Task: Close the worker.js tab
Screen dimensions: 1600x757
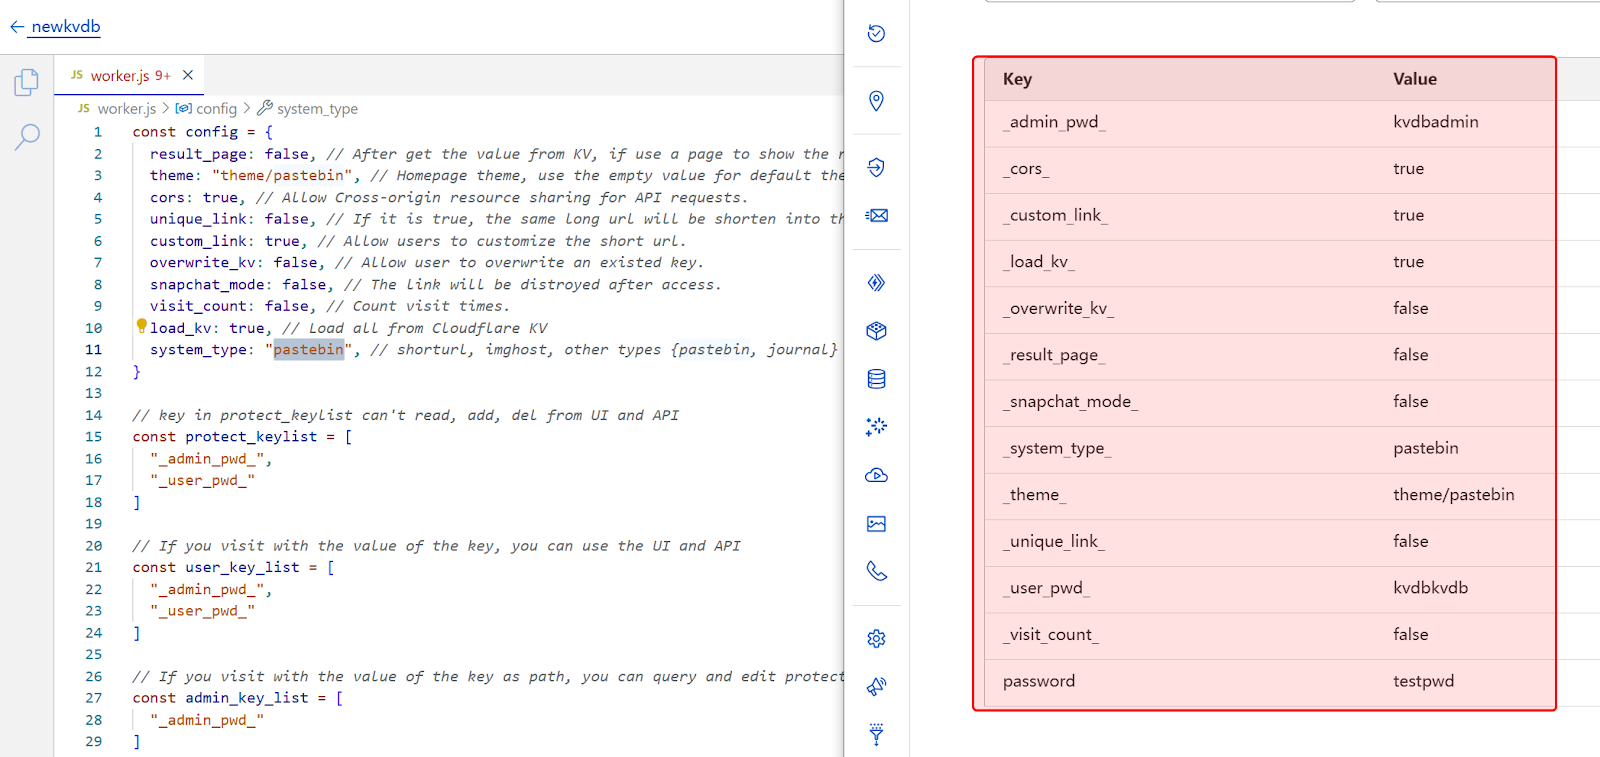Action: click(x=188, y=75)
